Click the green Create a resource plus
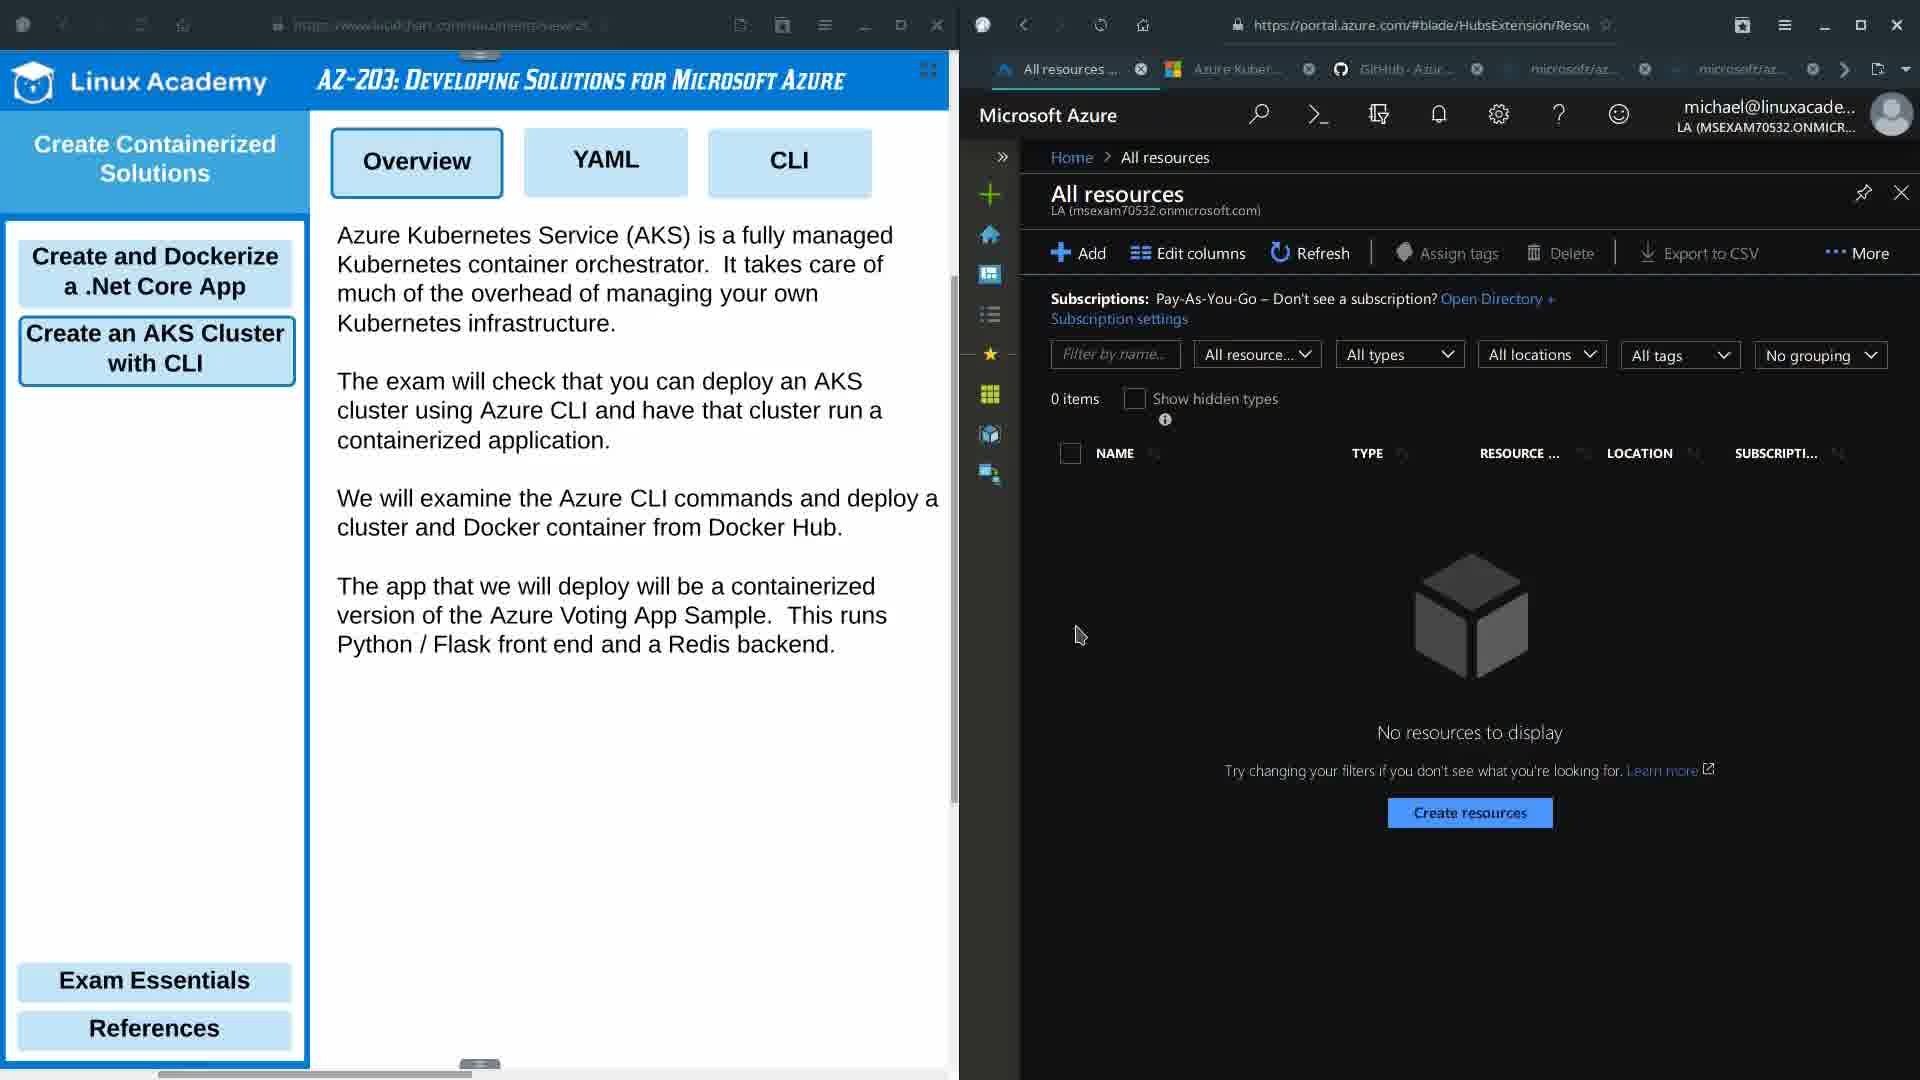This screenshot has width=1920, height=1080. (990, 194)
